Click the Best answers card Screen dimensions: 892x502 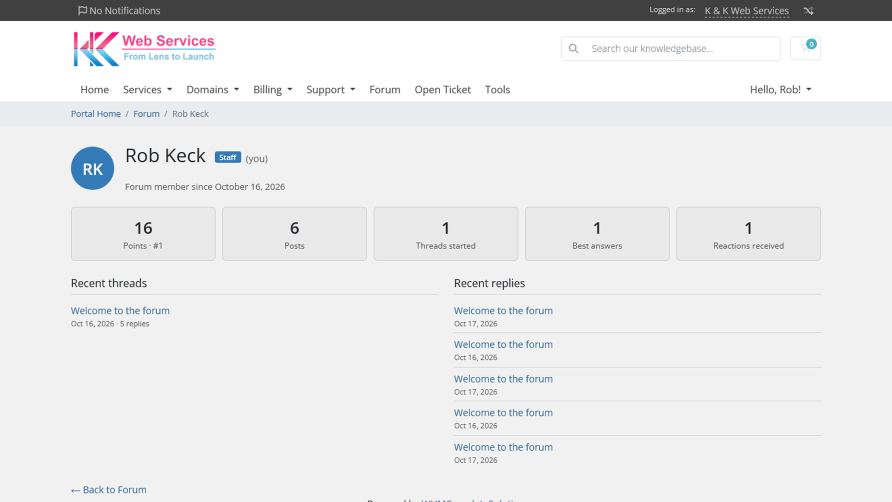point(597,234)
